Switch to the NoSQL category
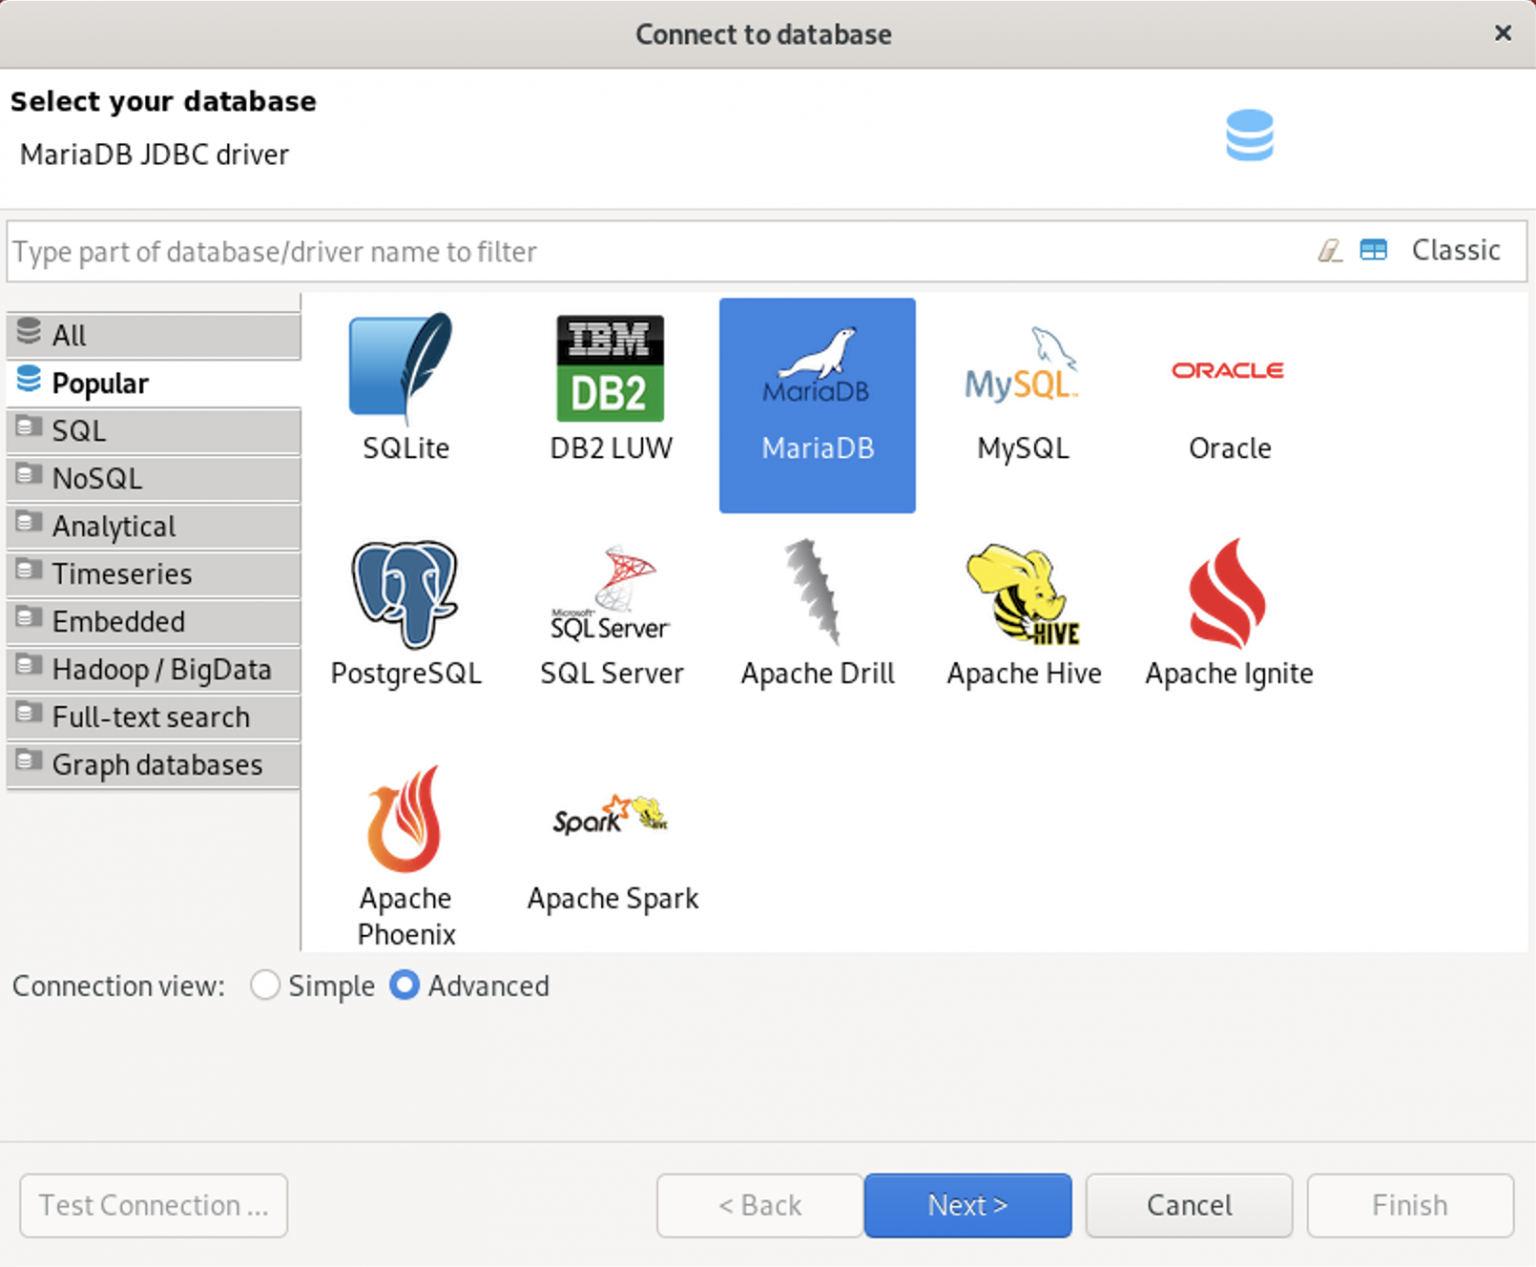 [x=96, y=479]
